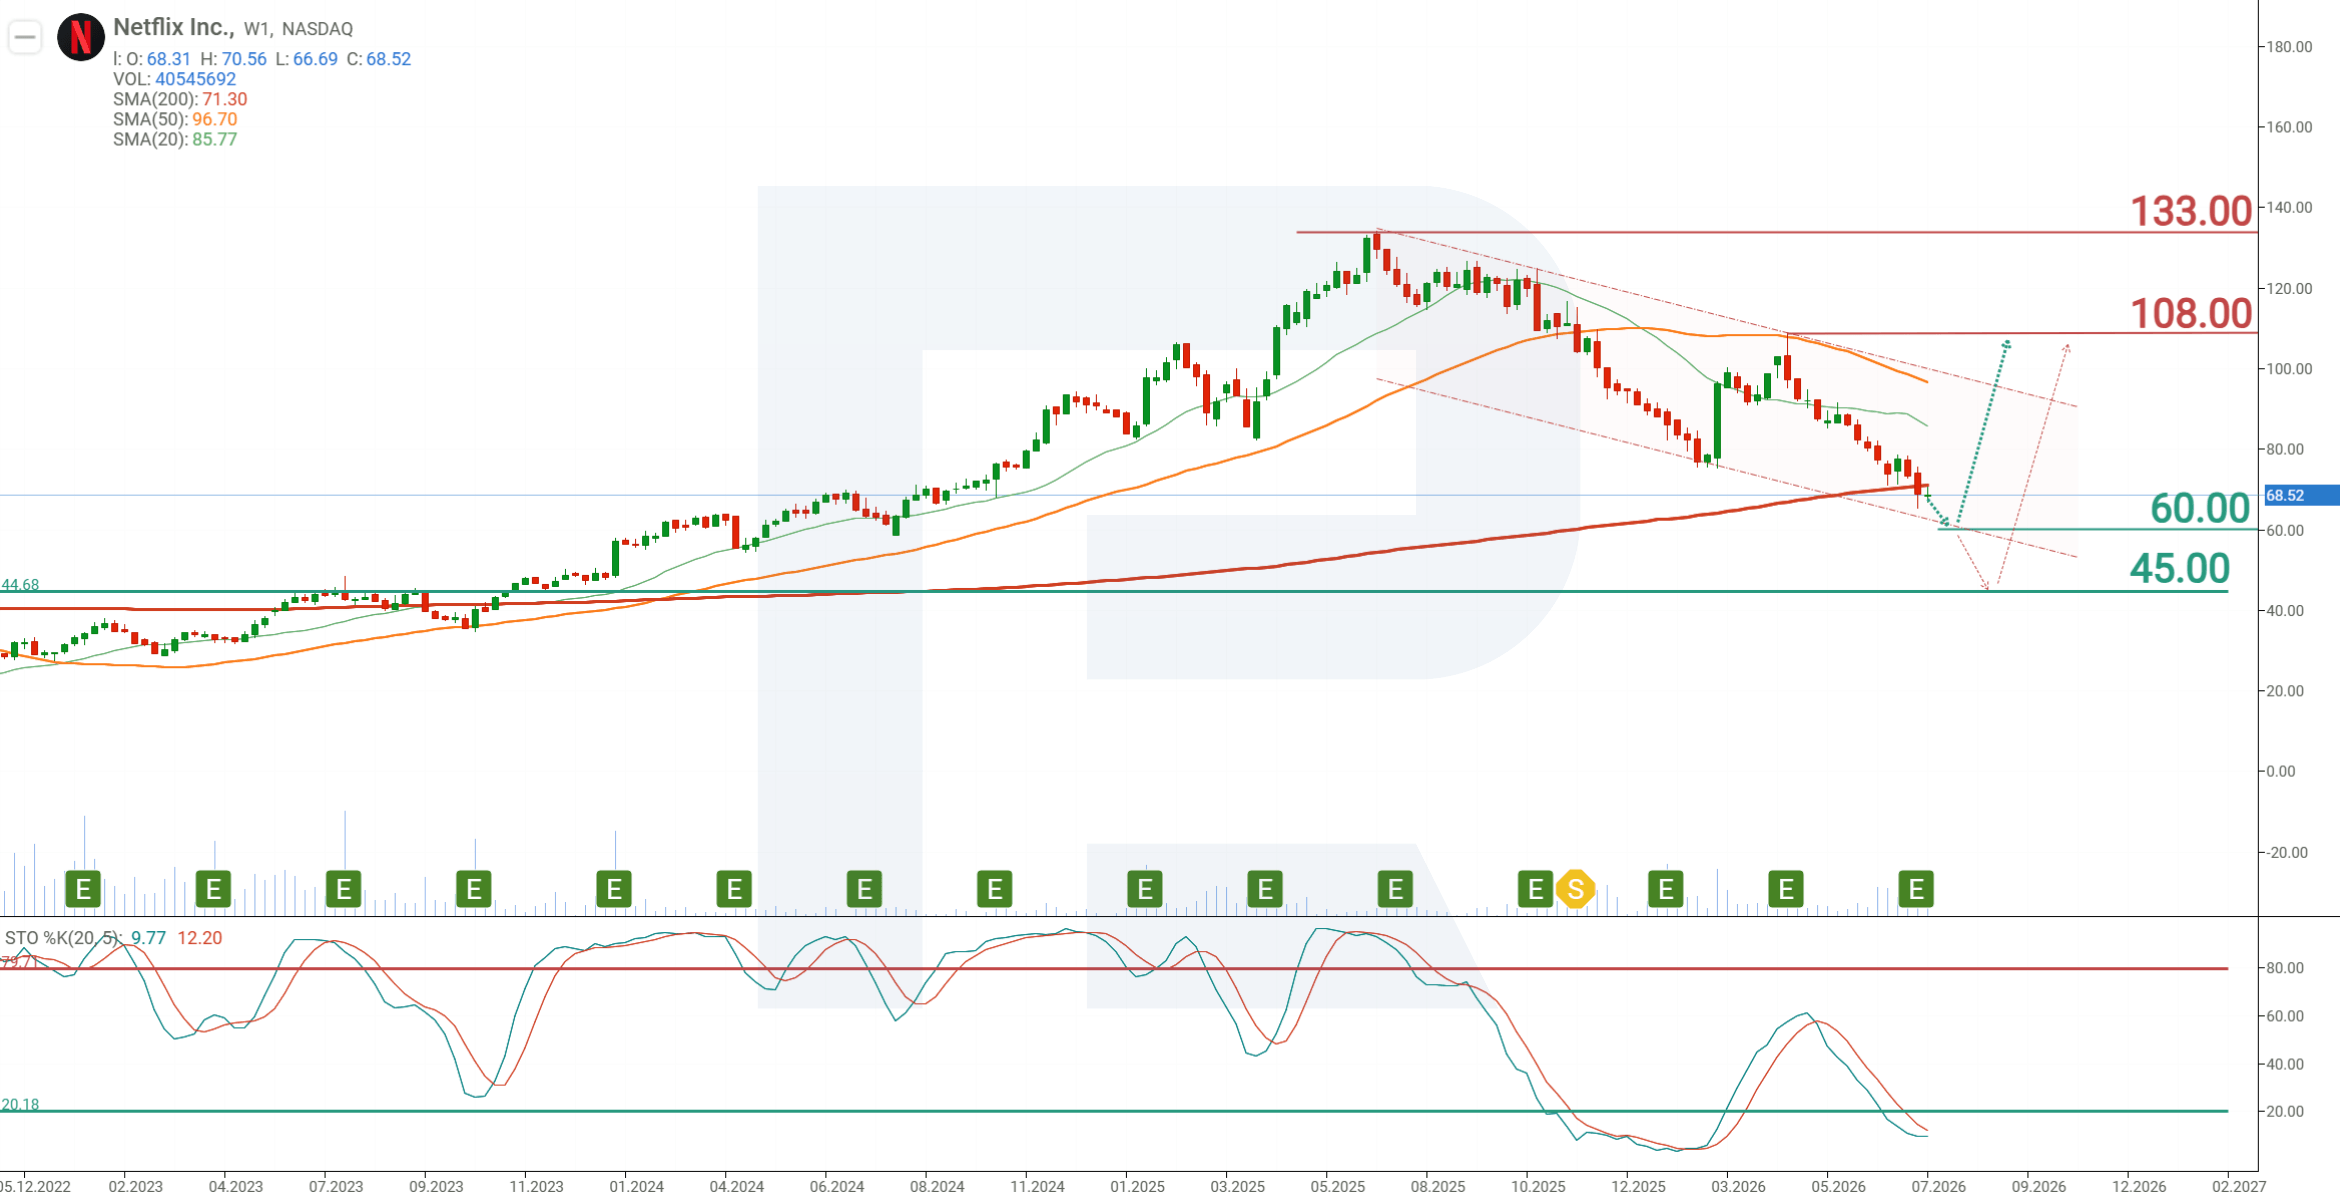Click the 02.2027 date axis label
The height and width of the screenshot is (1196, 2340).
[x=2239, y=1186]
